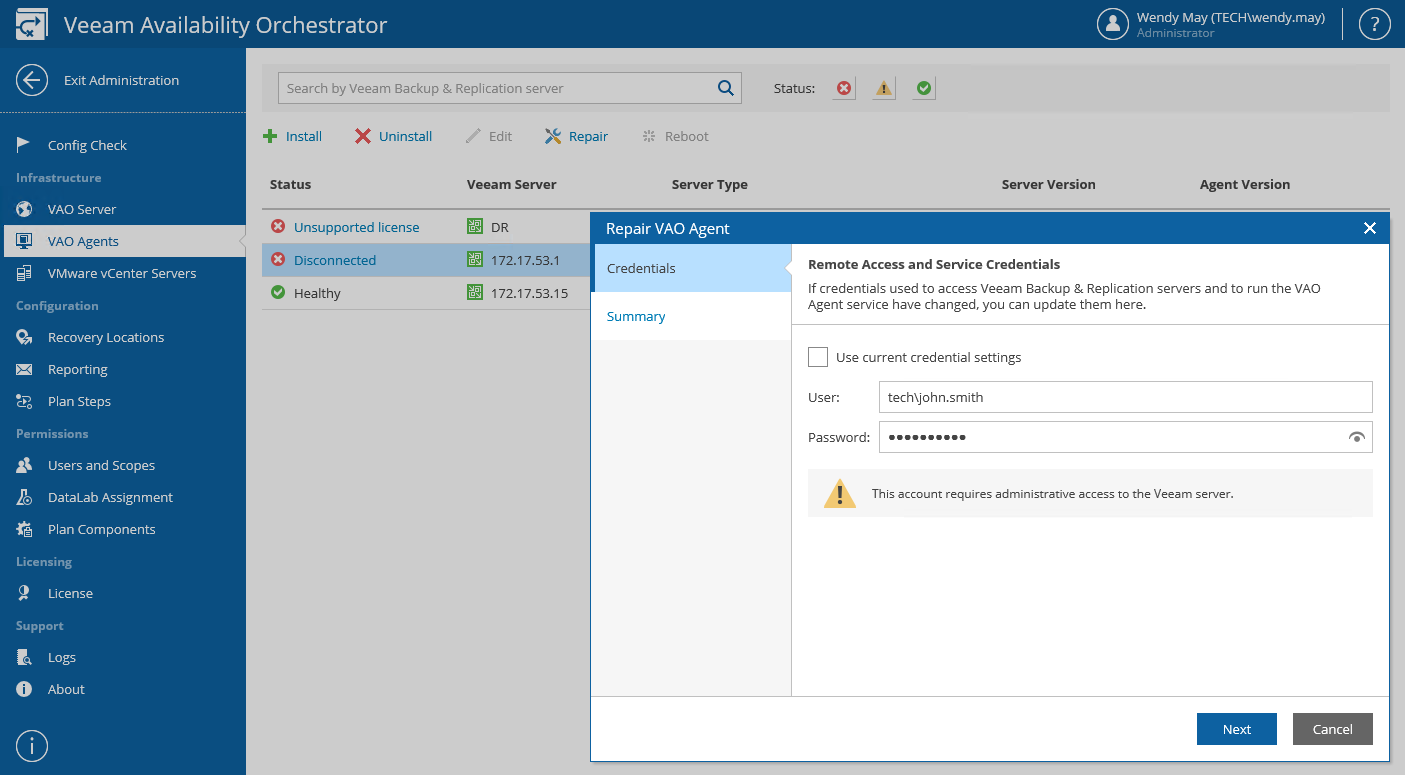Click Install in the toolbar
The width and height of the screenshot is (1405, 775).
point(292,136)
